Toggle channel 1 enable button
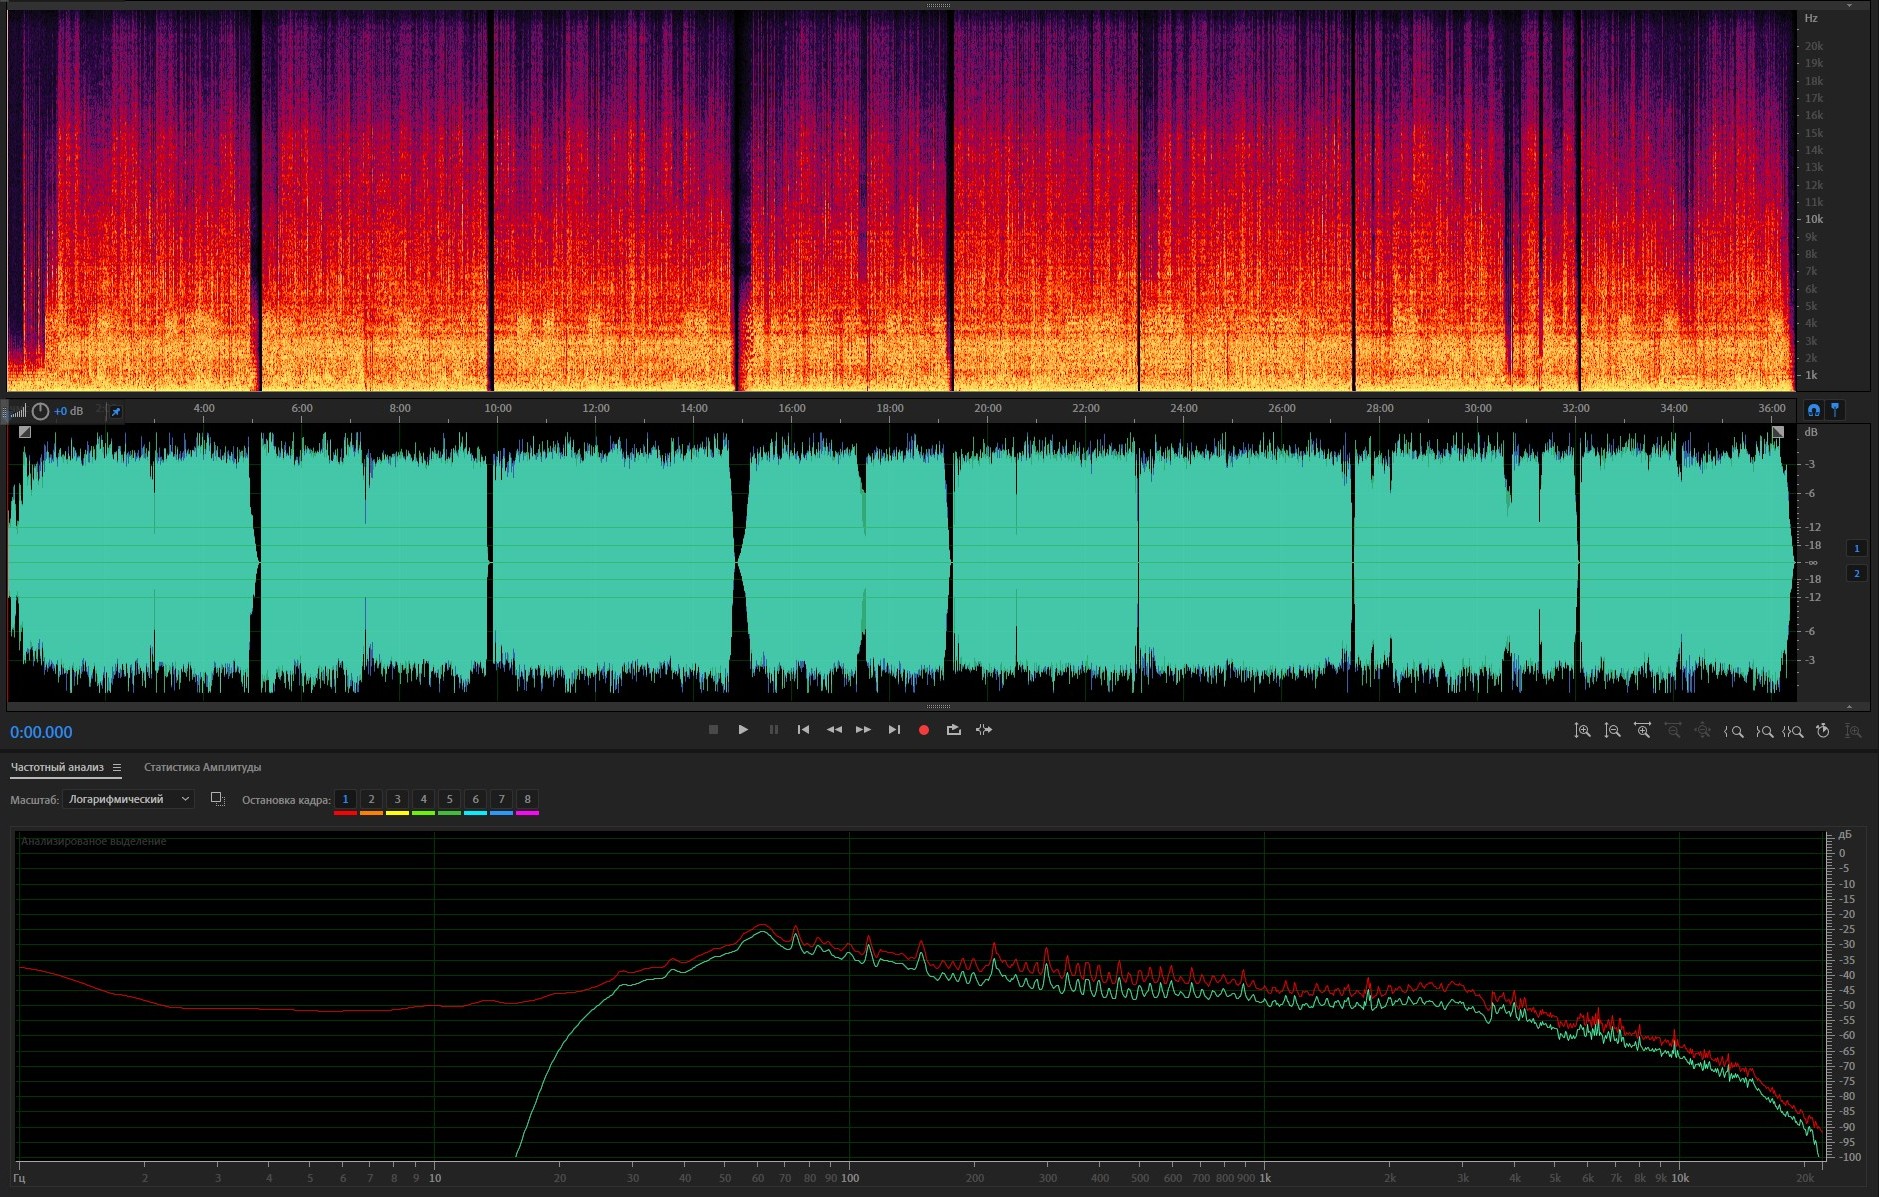This screenshot has width=1879, height=1197. tap(1857, 548)
